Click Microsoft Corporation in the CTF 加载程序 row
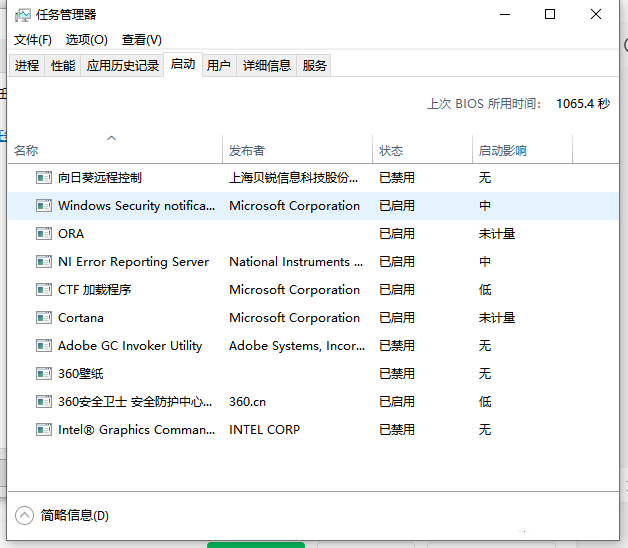The image size is (628, 548). pos(294,290)
